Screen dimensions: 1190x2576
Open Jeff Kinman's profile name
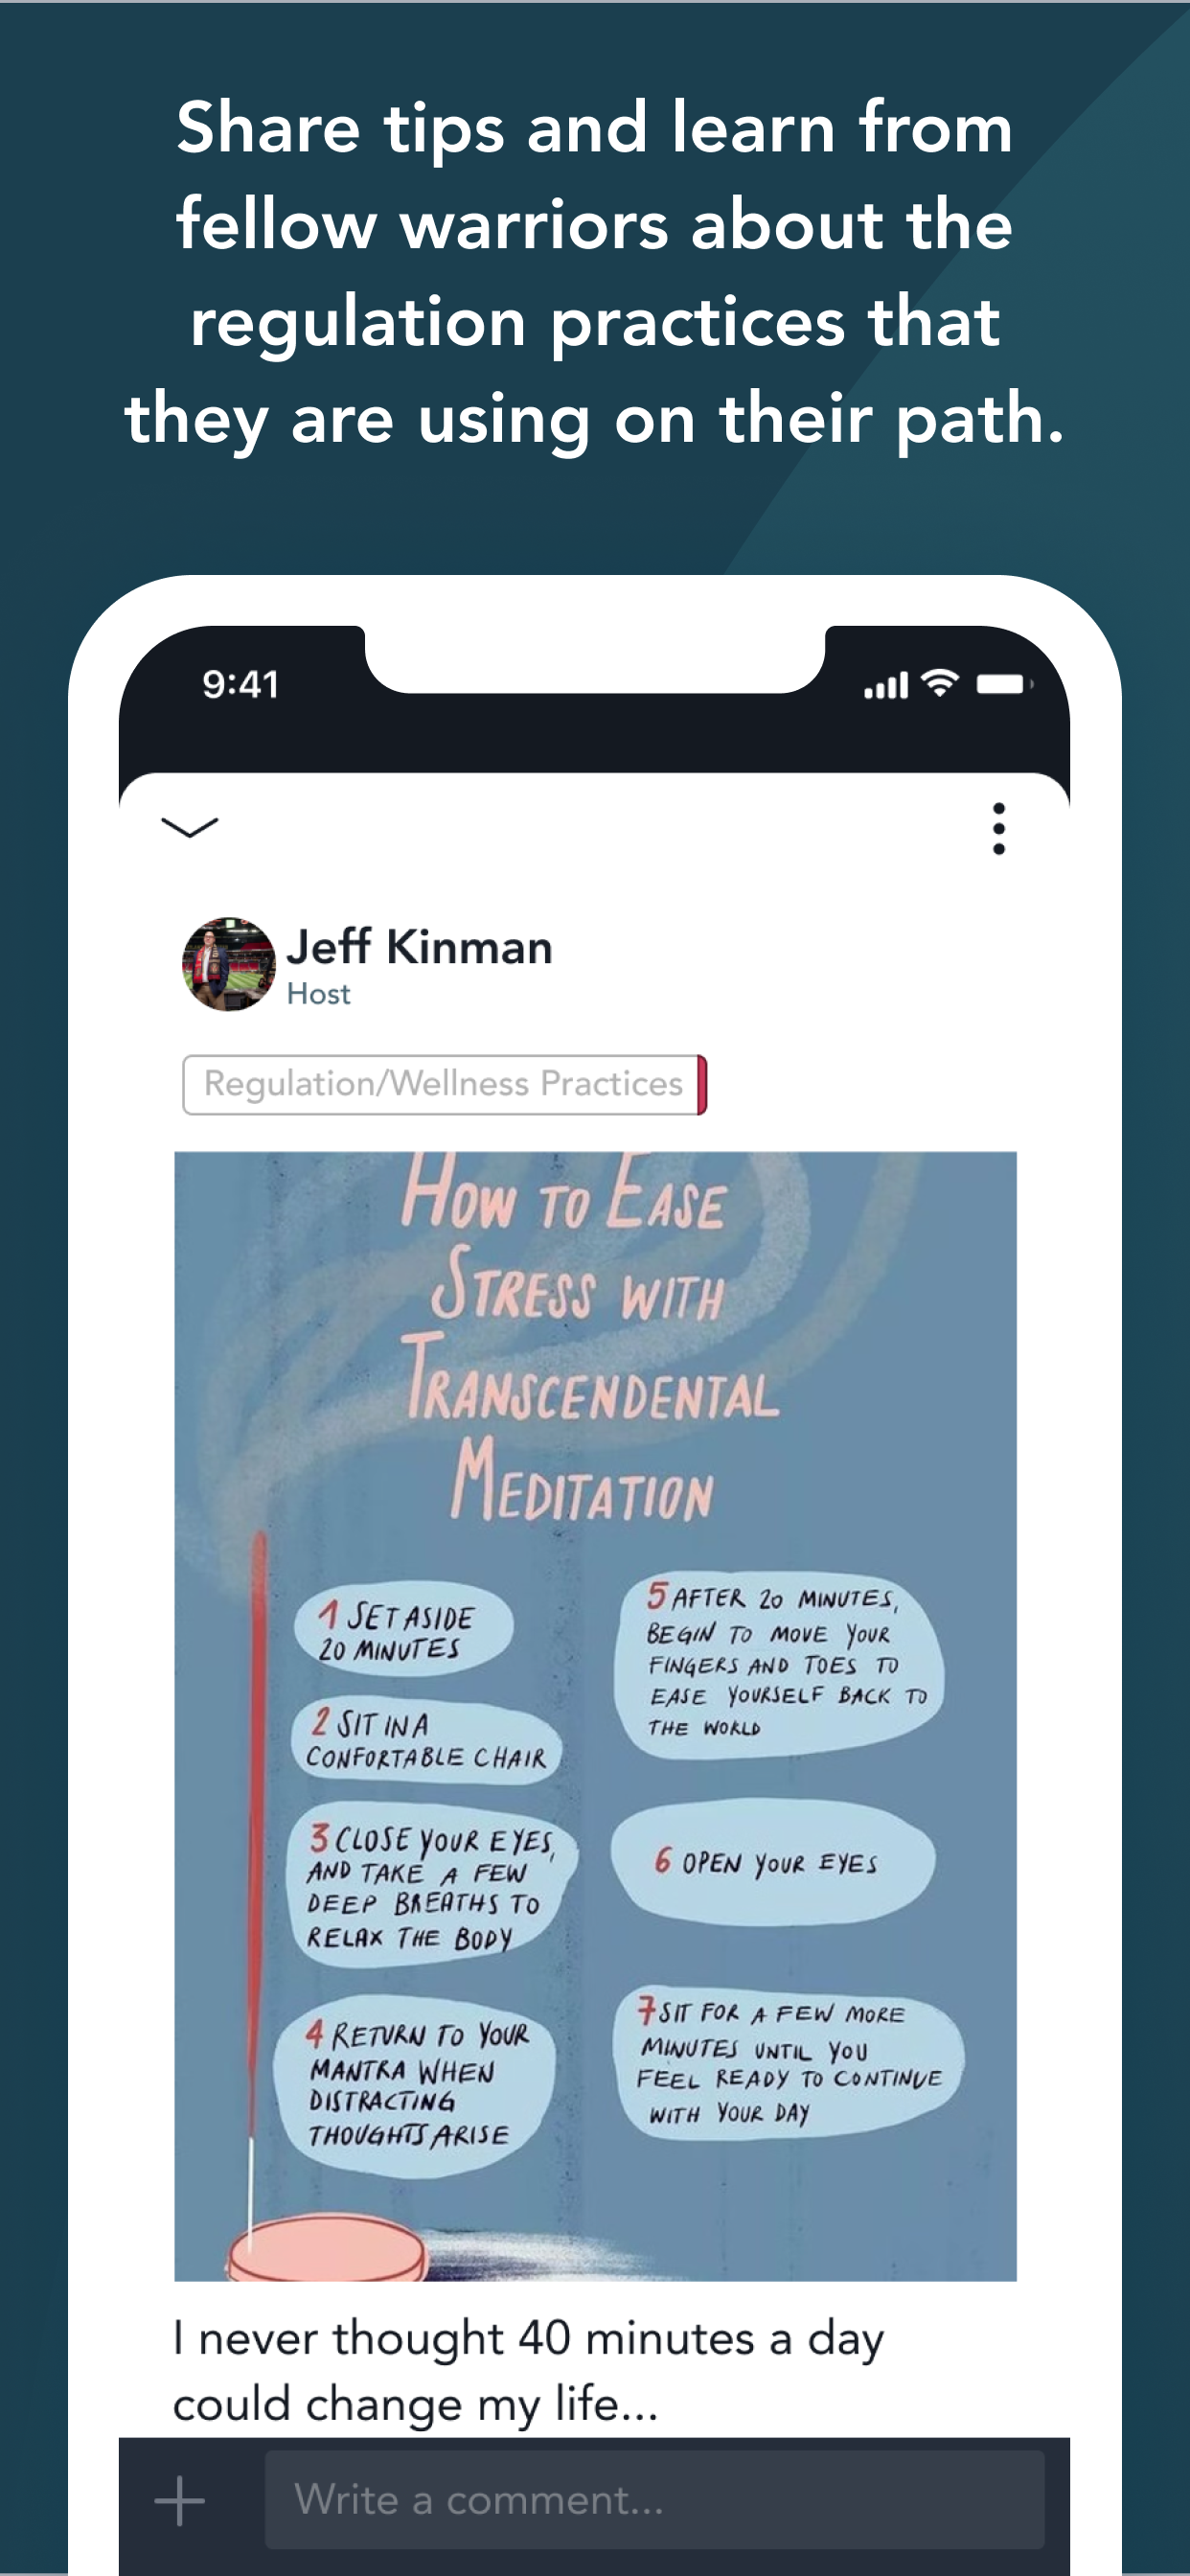(x=419, y=946)
